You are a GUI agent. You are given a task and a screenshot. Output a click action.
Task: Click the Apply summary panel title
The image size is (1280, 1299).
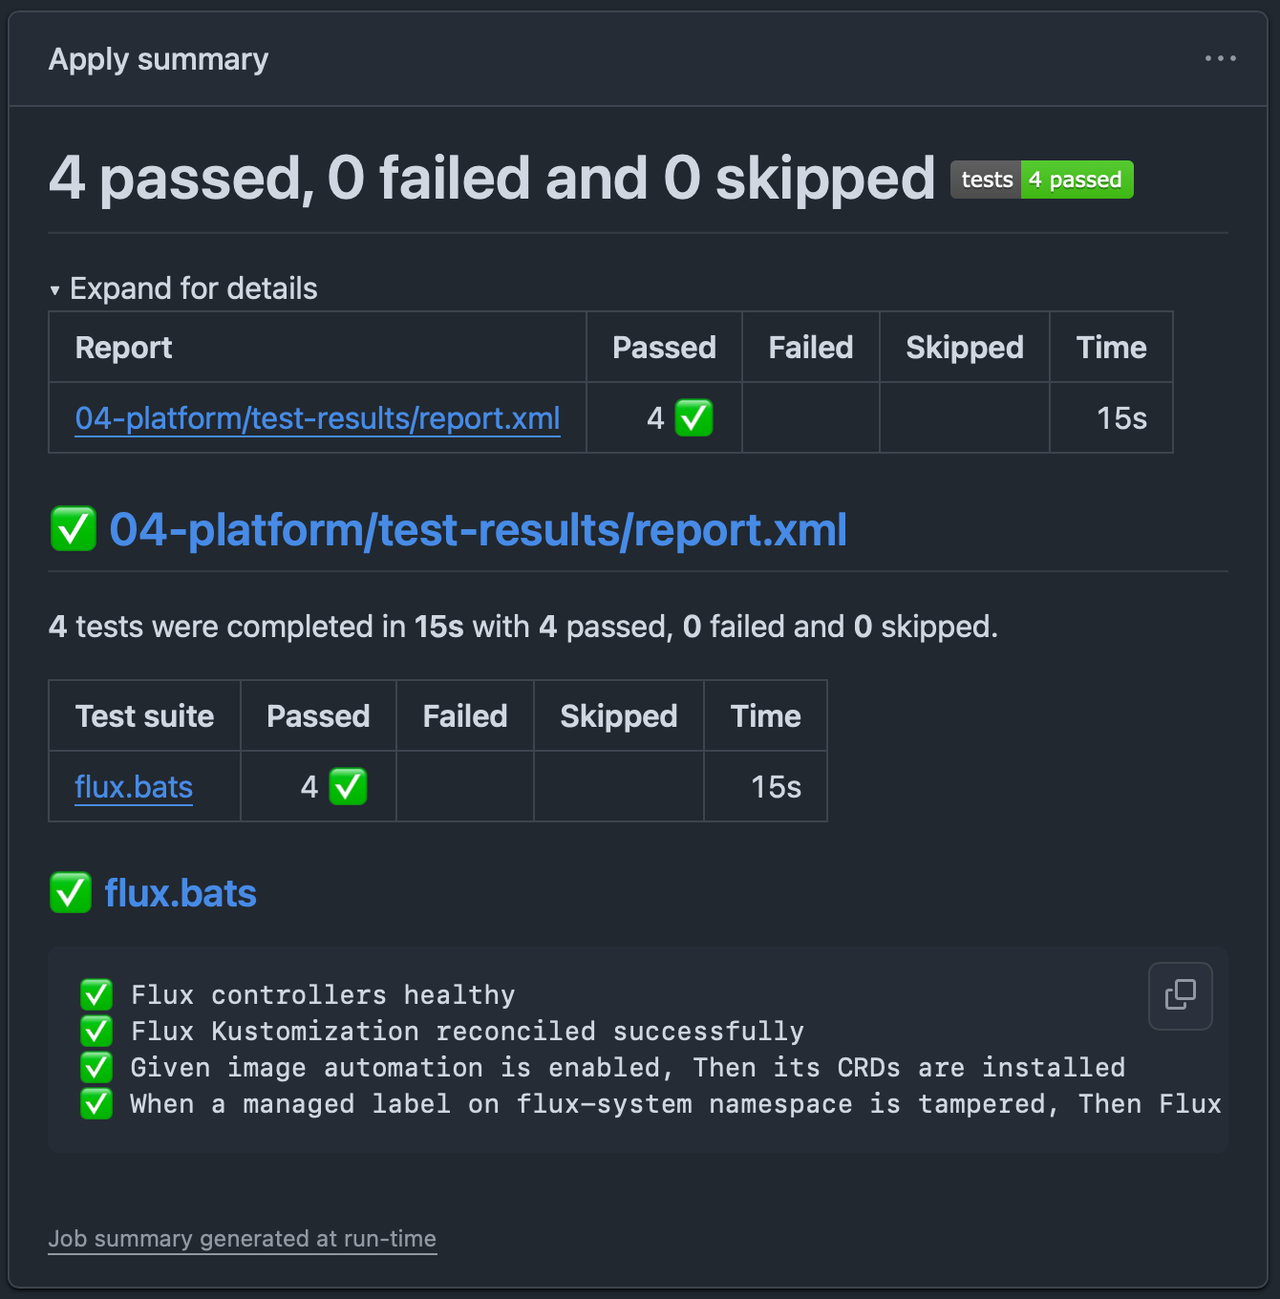pos(158,58)
